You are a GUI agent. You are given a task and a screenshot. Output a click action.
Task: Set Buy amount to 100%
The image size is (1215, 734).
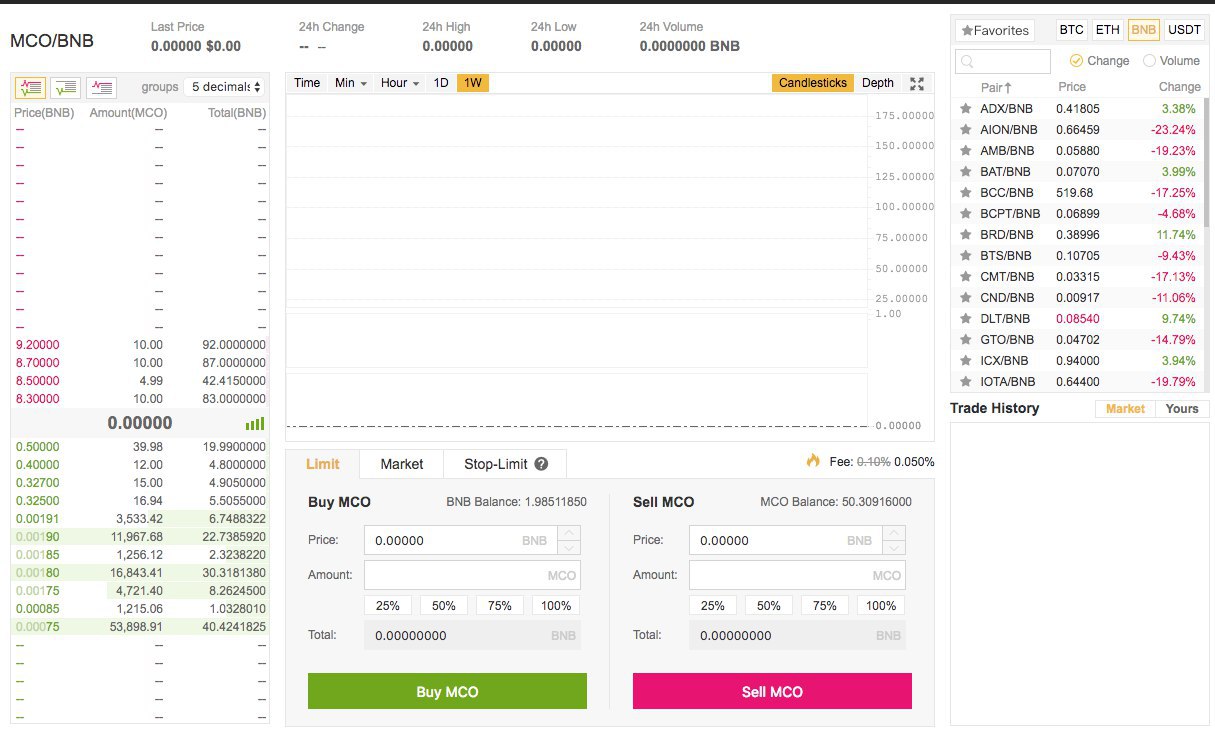tap(556, 605)
